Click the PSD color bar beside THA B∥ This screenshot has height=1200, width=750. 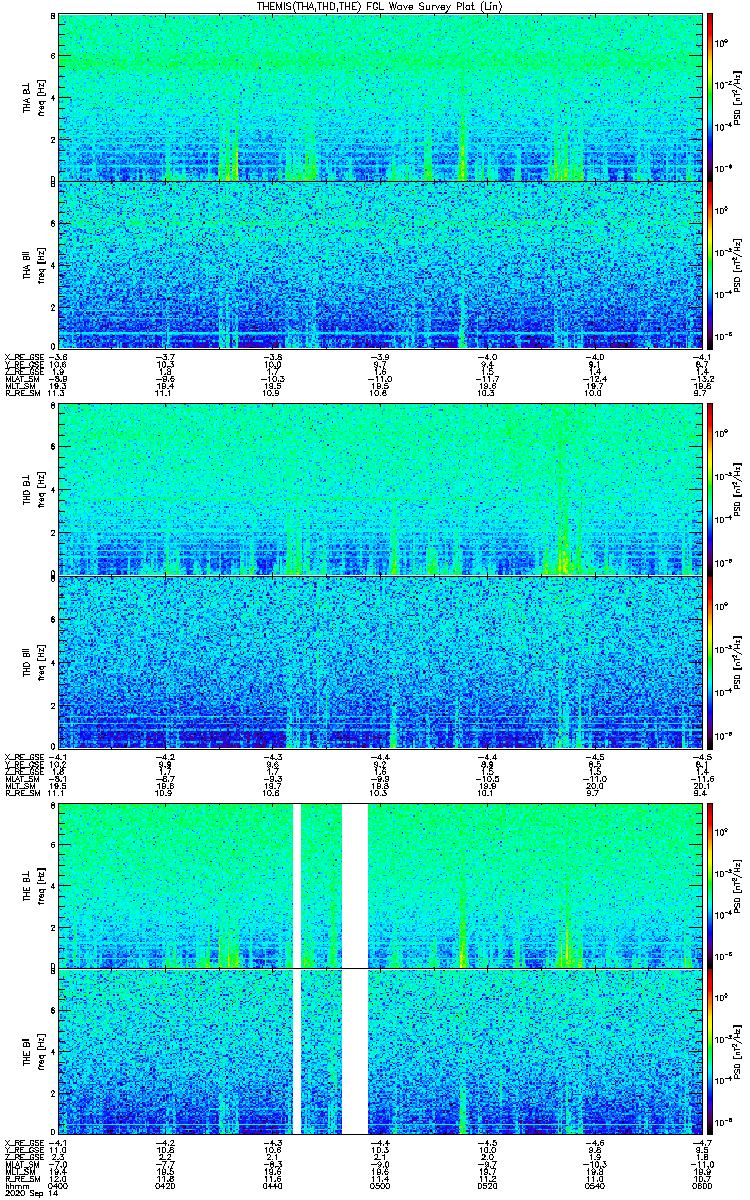(x=710, y=265)
